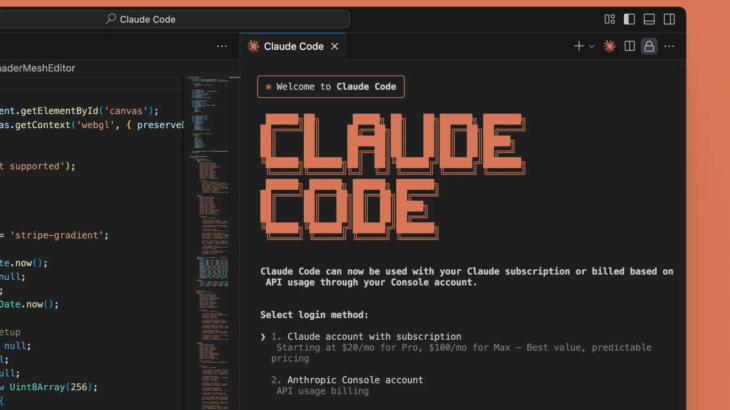Expand the dropdown arrow beside the plus icon
Screen dimensions: 730x410
click(592, 47)
